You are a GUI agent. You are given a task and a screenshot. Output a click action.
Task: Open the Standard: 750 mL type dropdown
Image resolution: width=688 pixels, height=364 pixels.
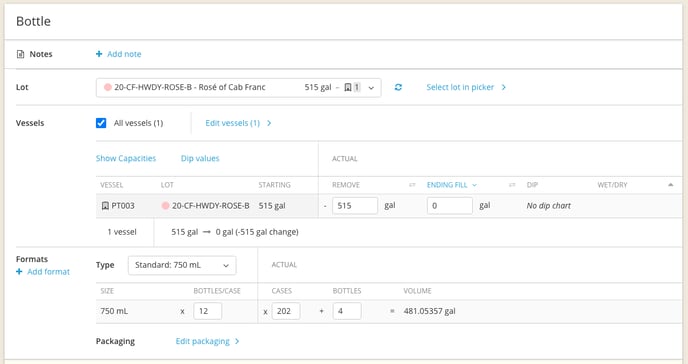pyautogui.click(x=182, y=265)
